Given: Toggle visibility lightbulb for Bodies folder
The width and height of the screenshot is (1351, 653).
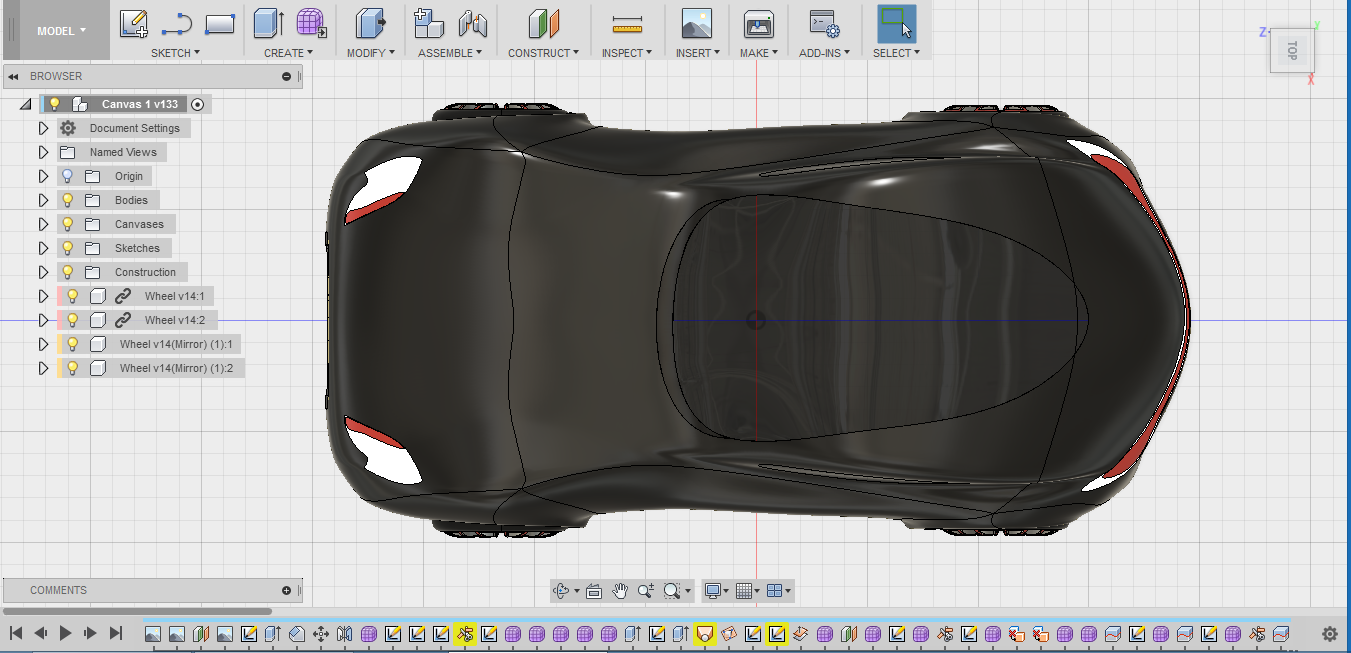Looking at the screenshot, I should (x=68, y=200).
